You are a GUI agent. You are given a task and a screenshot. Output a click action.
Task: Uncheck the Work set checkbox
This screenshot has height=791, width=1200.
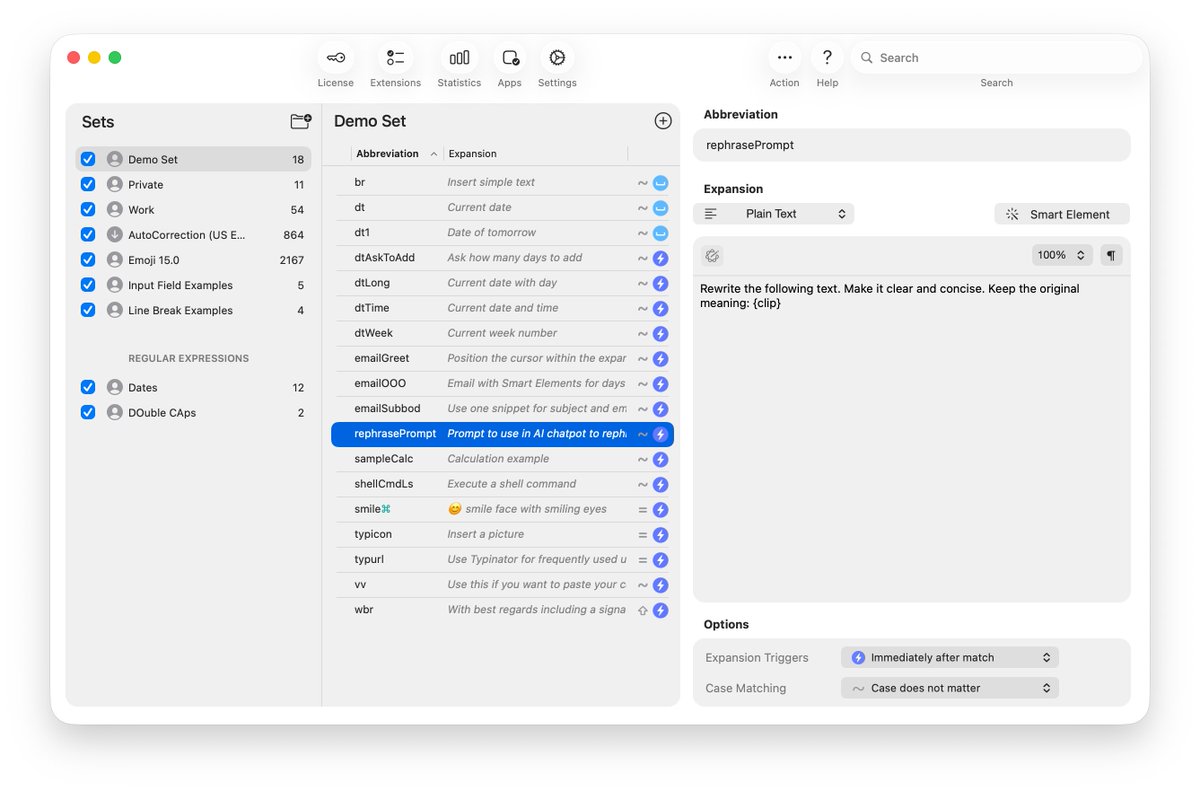[88, 209]
